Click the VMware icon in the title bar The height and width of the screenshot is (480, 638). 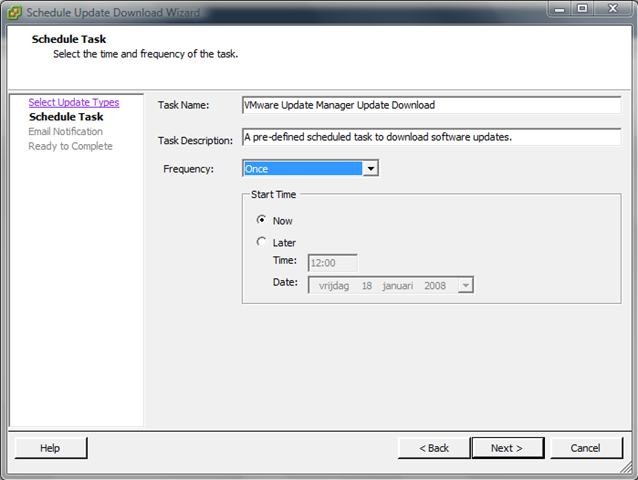[x=13, y=13]
